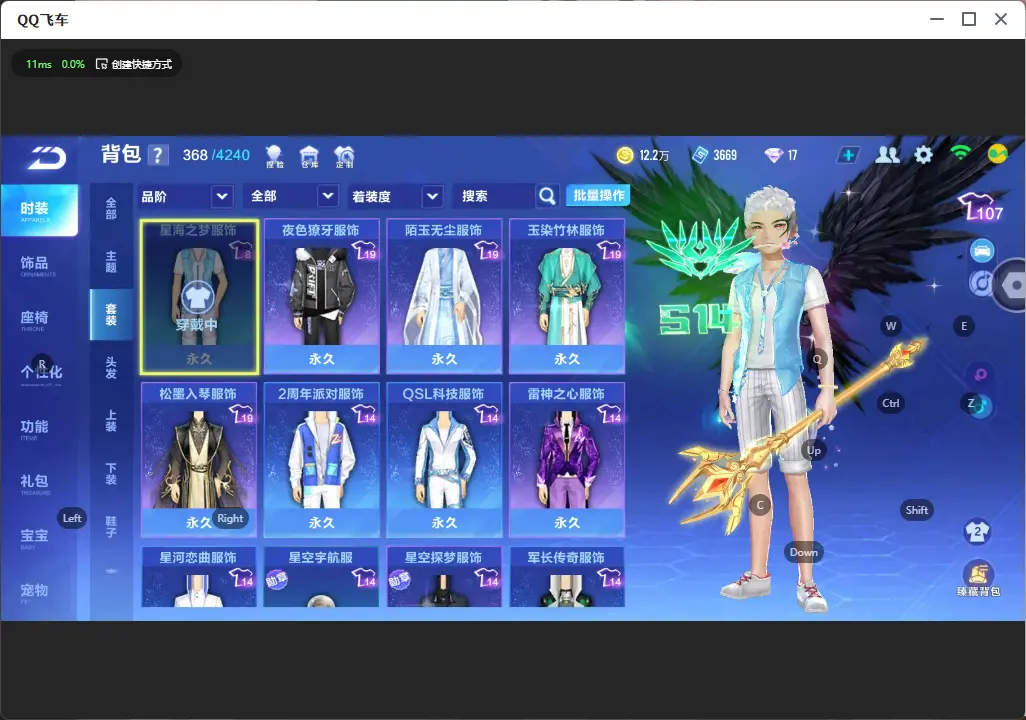Click the shirt icon showing 107
Viewport: 1026px width, 720px height.
pos(980,207)
